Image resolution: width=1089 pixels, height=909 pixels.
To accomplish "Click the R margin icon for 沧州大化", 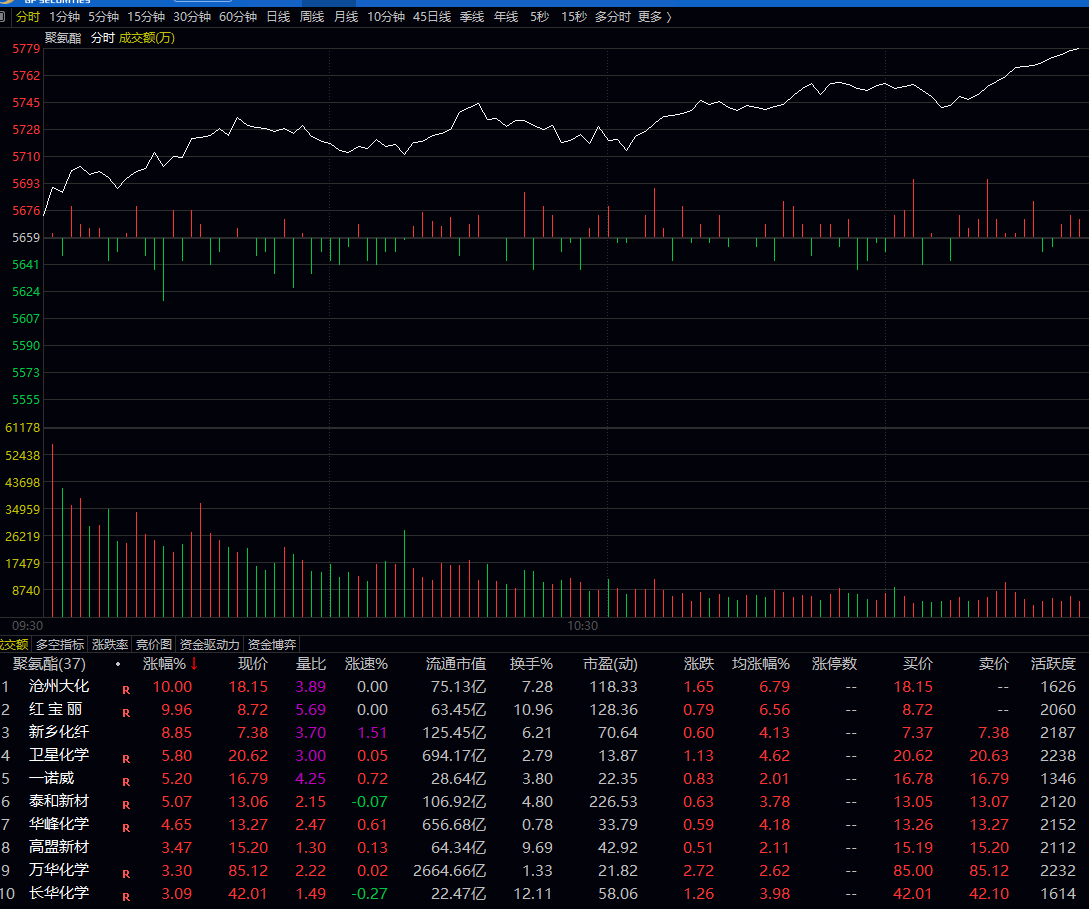I will click(x=126, y=690).
